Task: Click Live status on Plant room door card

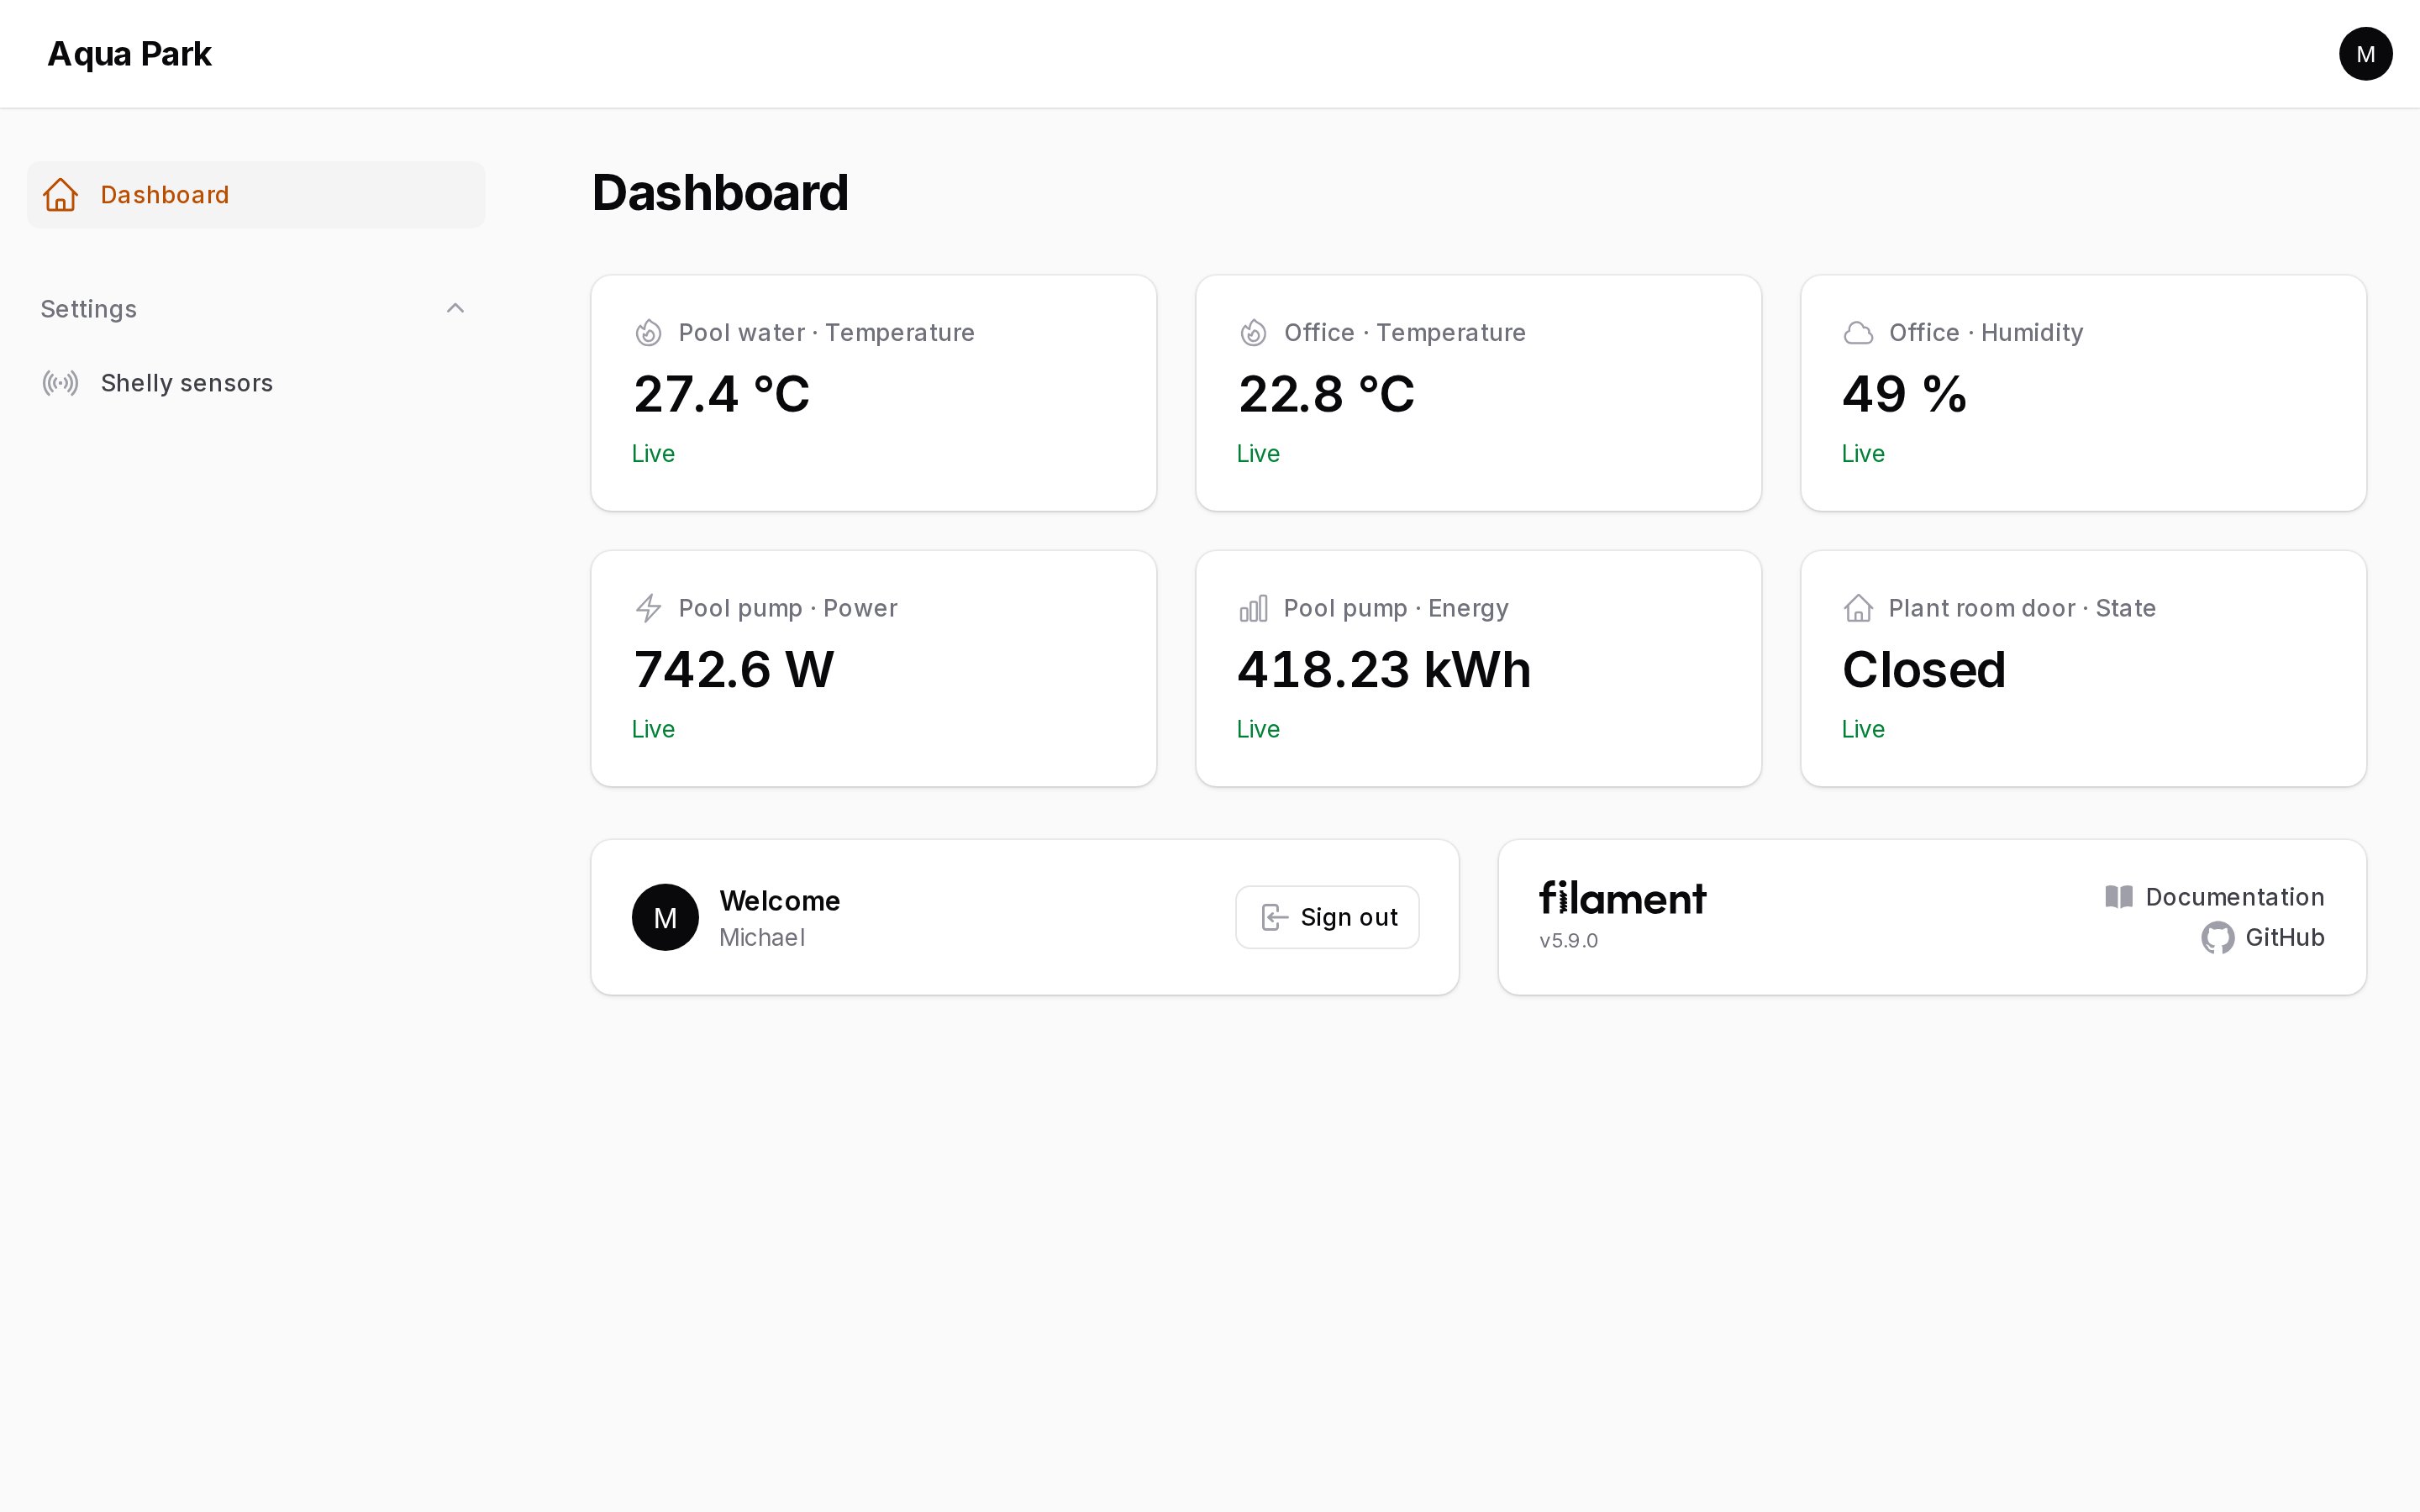Action: click(1863, 729)
